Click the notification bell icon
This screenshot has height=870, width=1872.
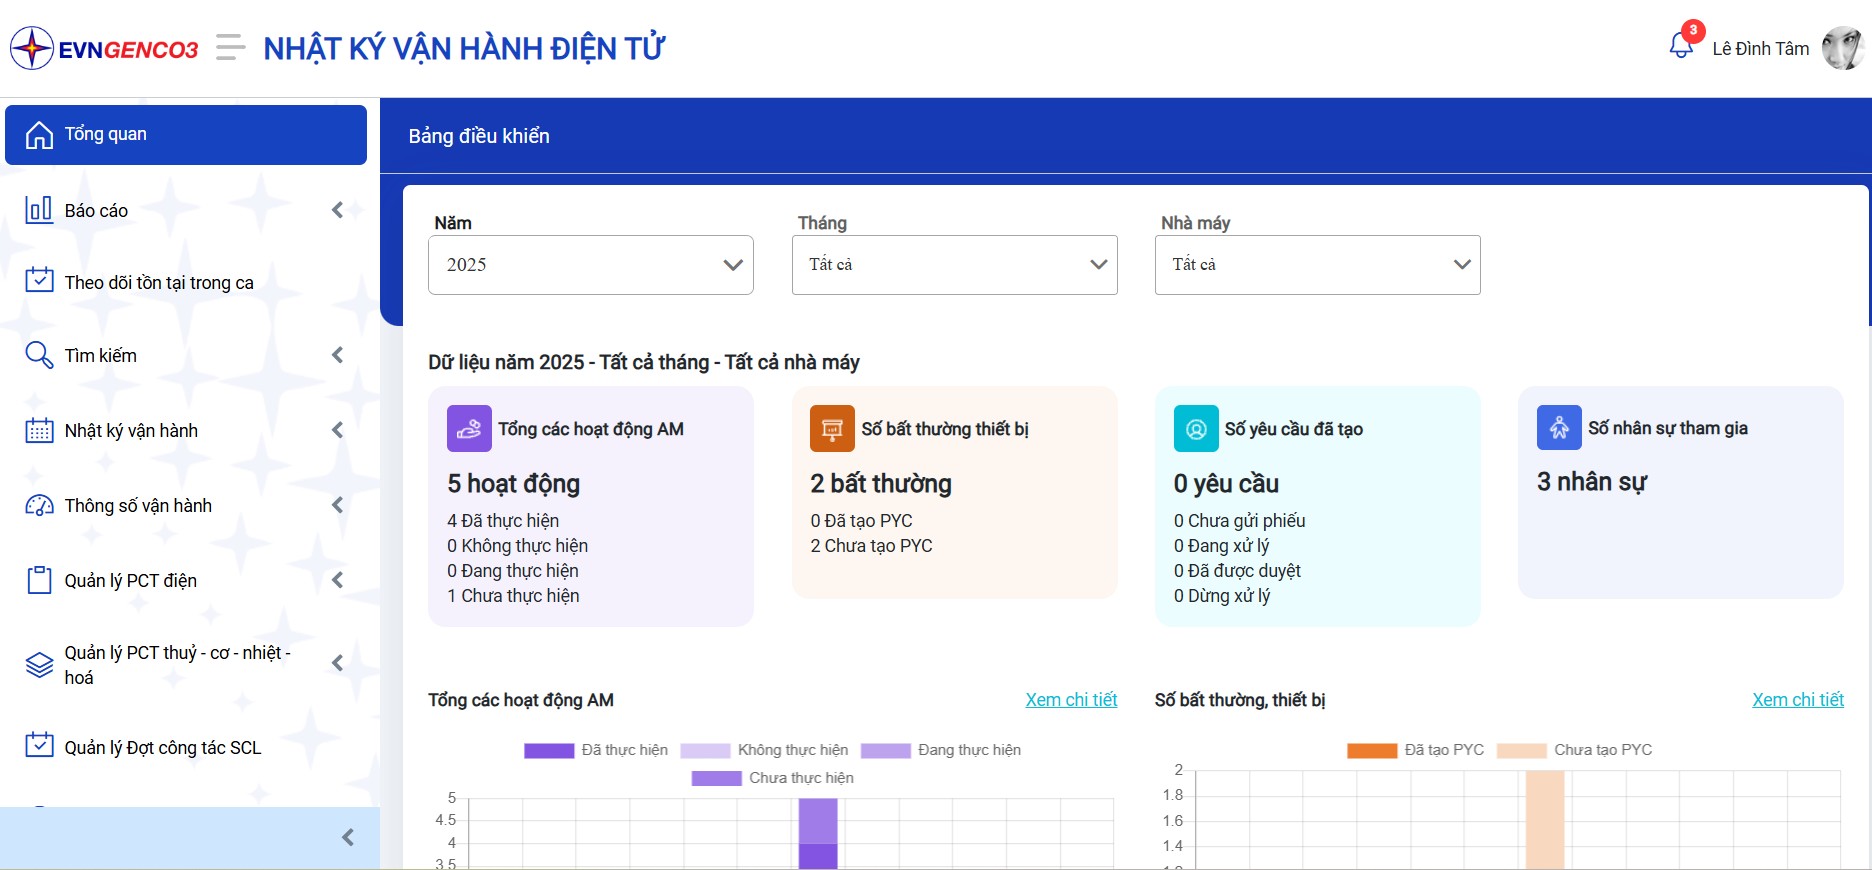tap(1681, 46)
